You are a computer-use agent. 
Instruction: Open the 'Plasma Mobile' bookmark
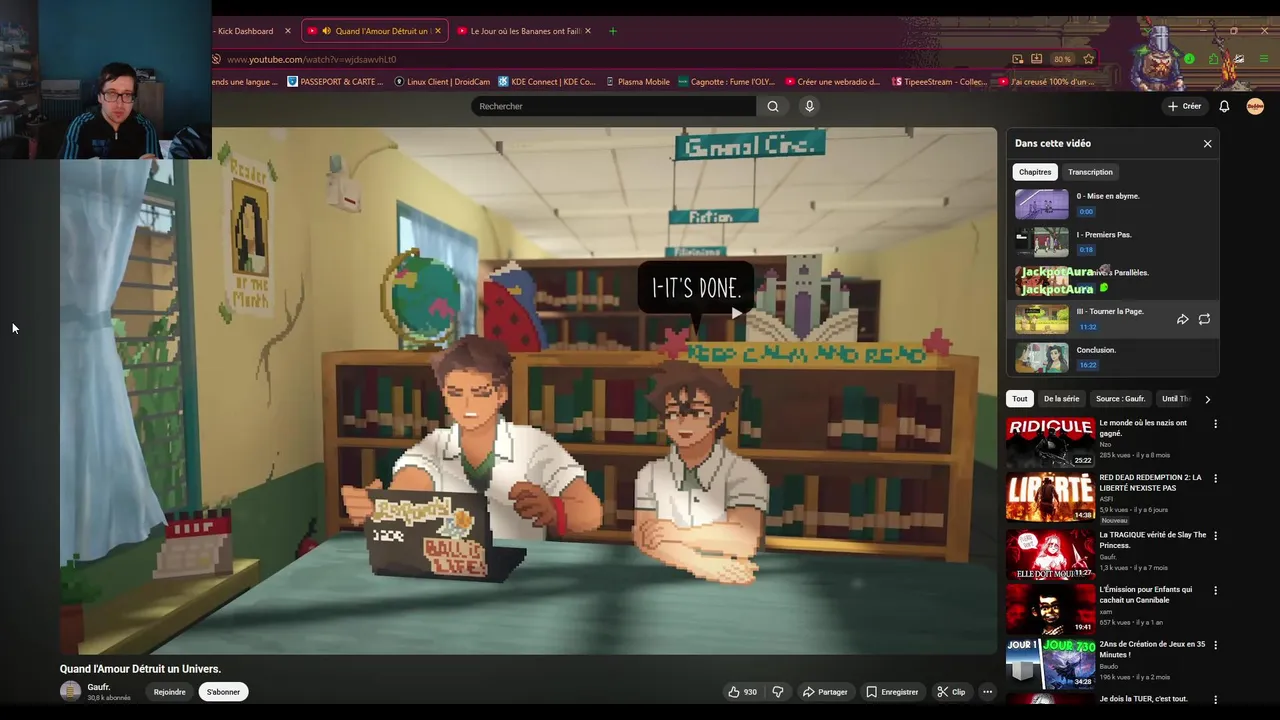(637, 82)
